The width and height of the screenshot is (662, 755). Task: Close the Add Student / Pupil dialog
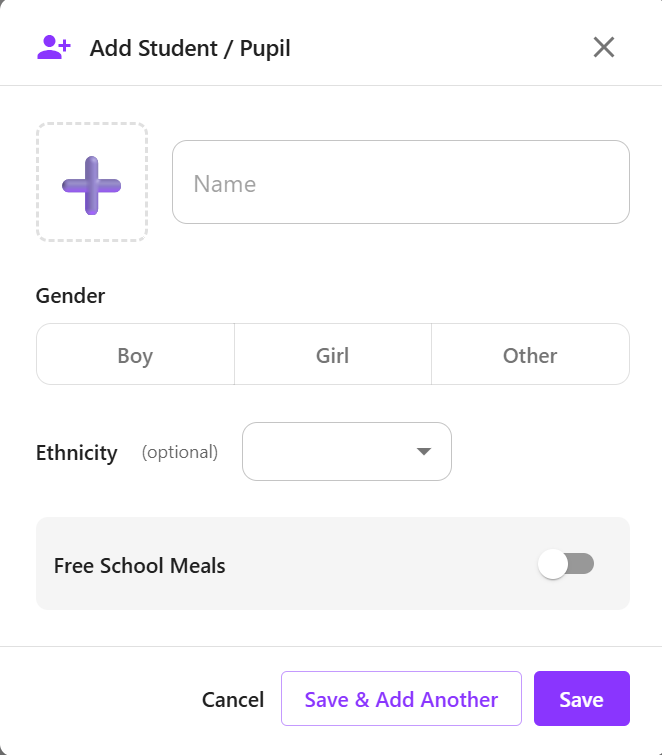tap(603, 47)
